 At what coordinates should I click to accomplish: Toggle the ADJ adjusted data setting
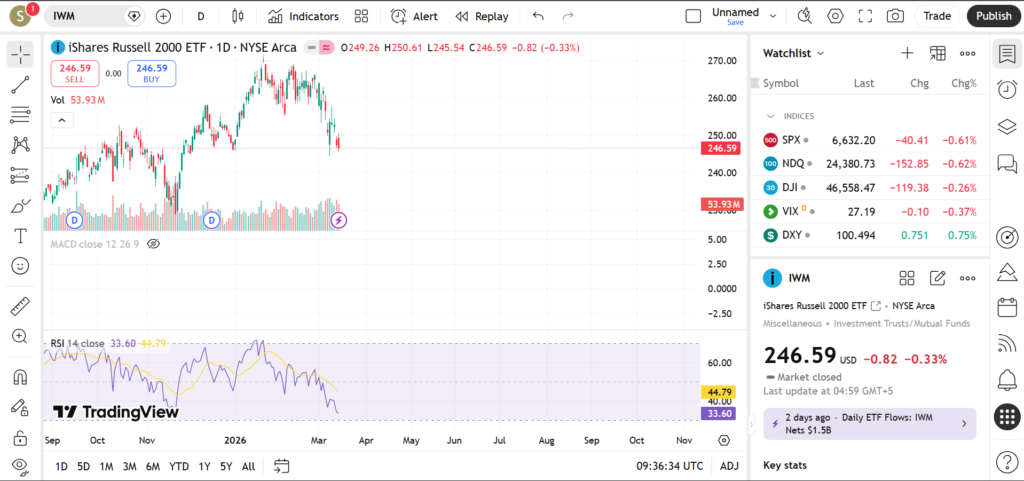730,466
